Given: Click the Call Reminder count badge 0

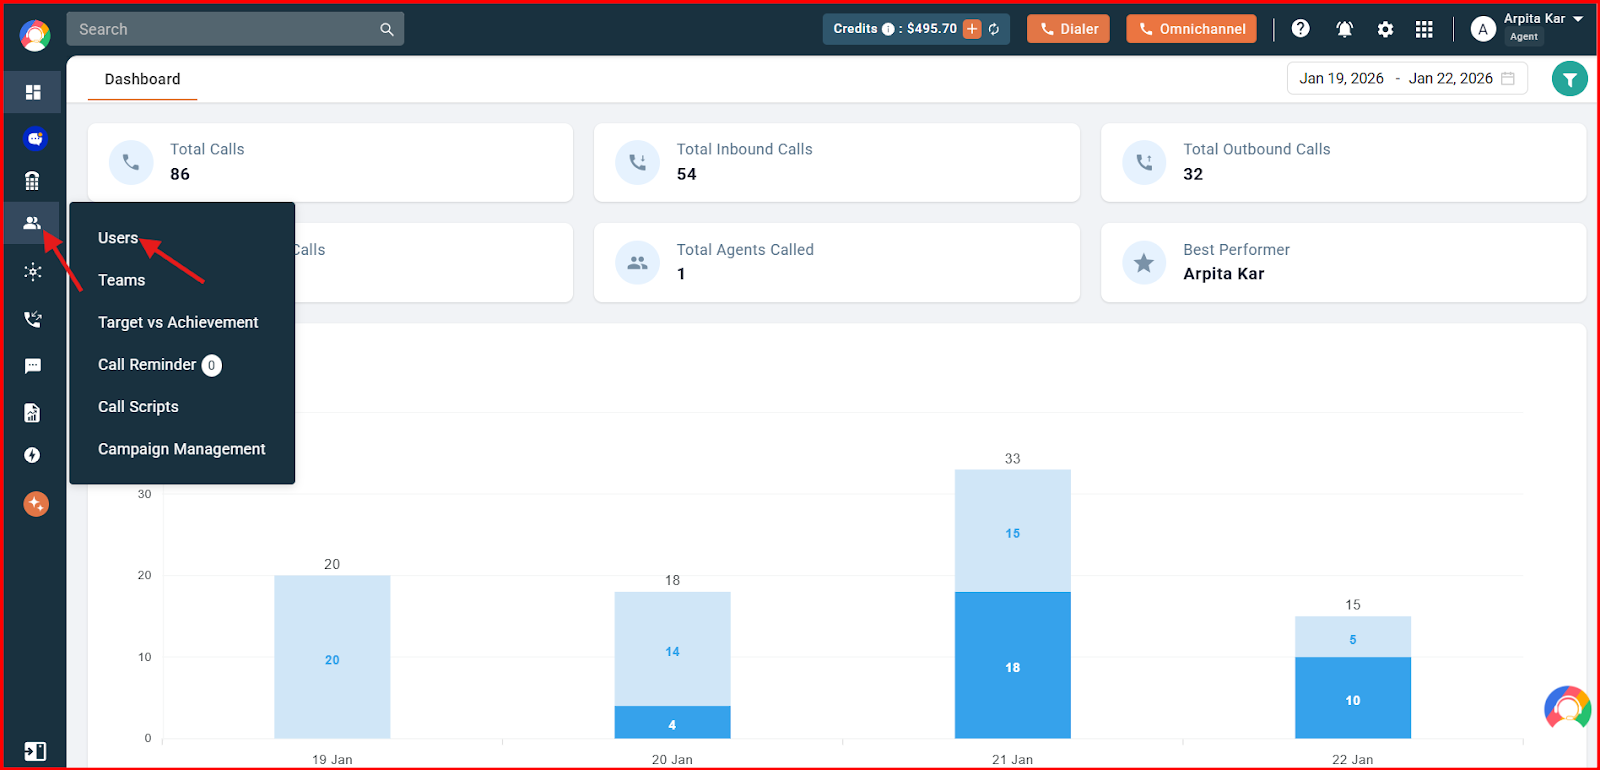Looking at the screenshot, I should [x=212, y=366].
